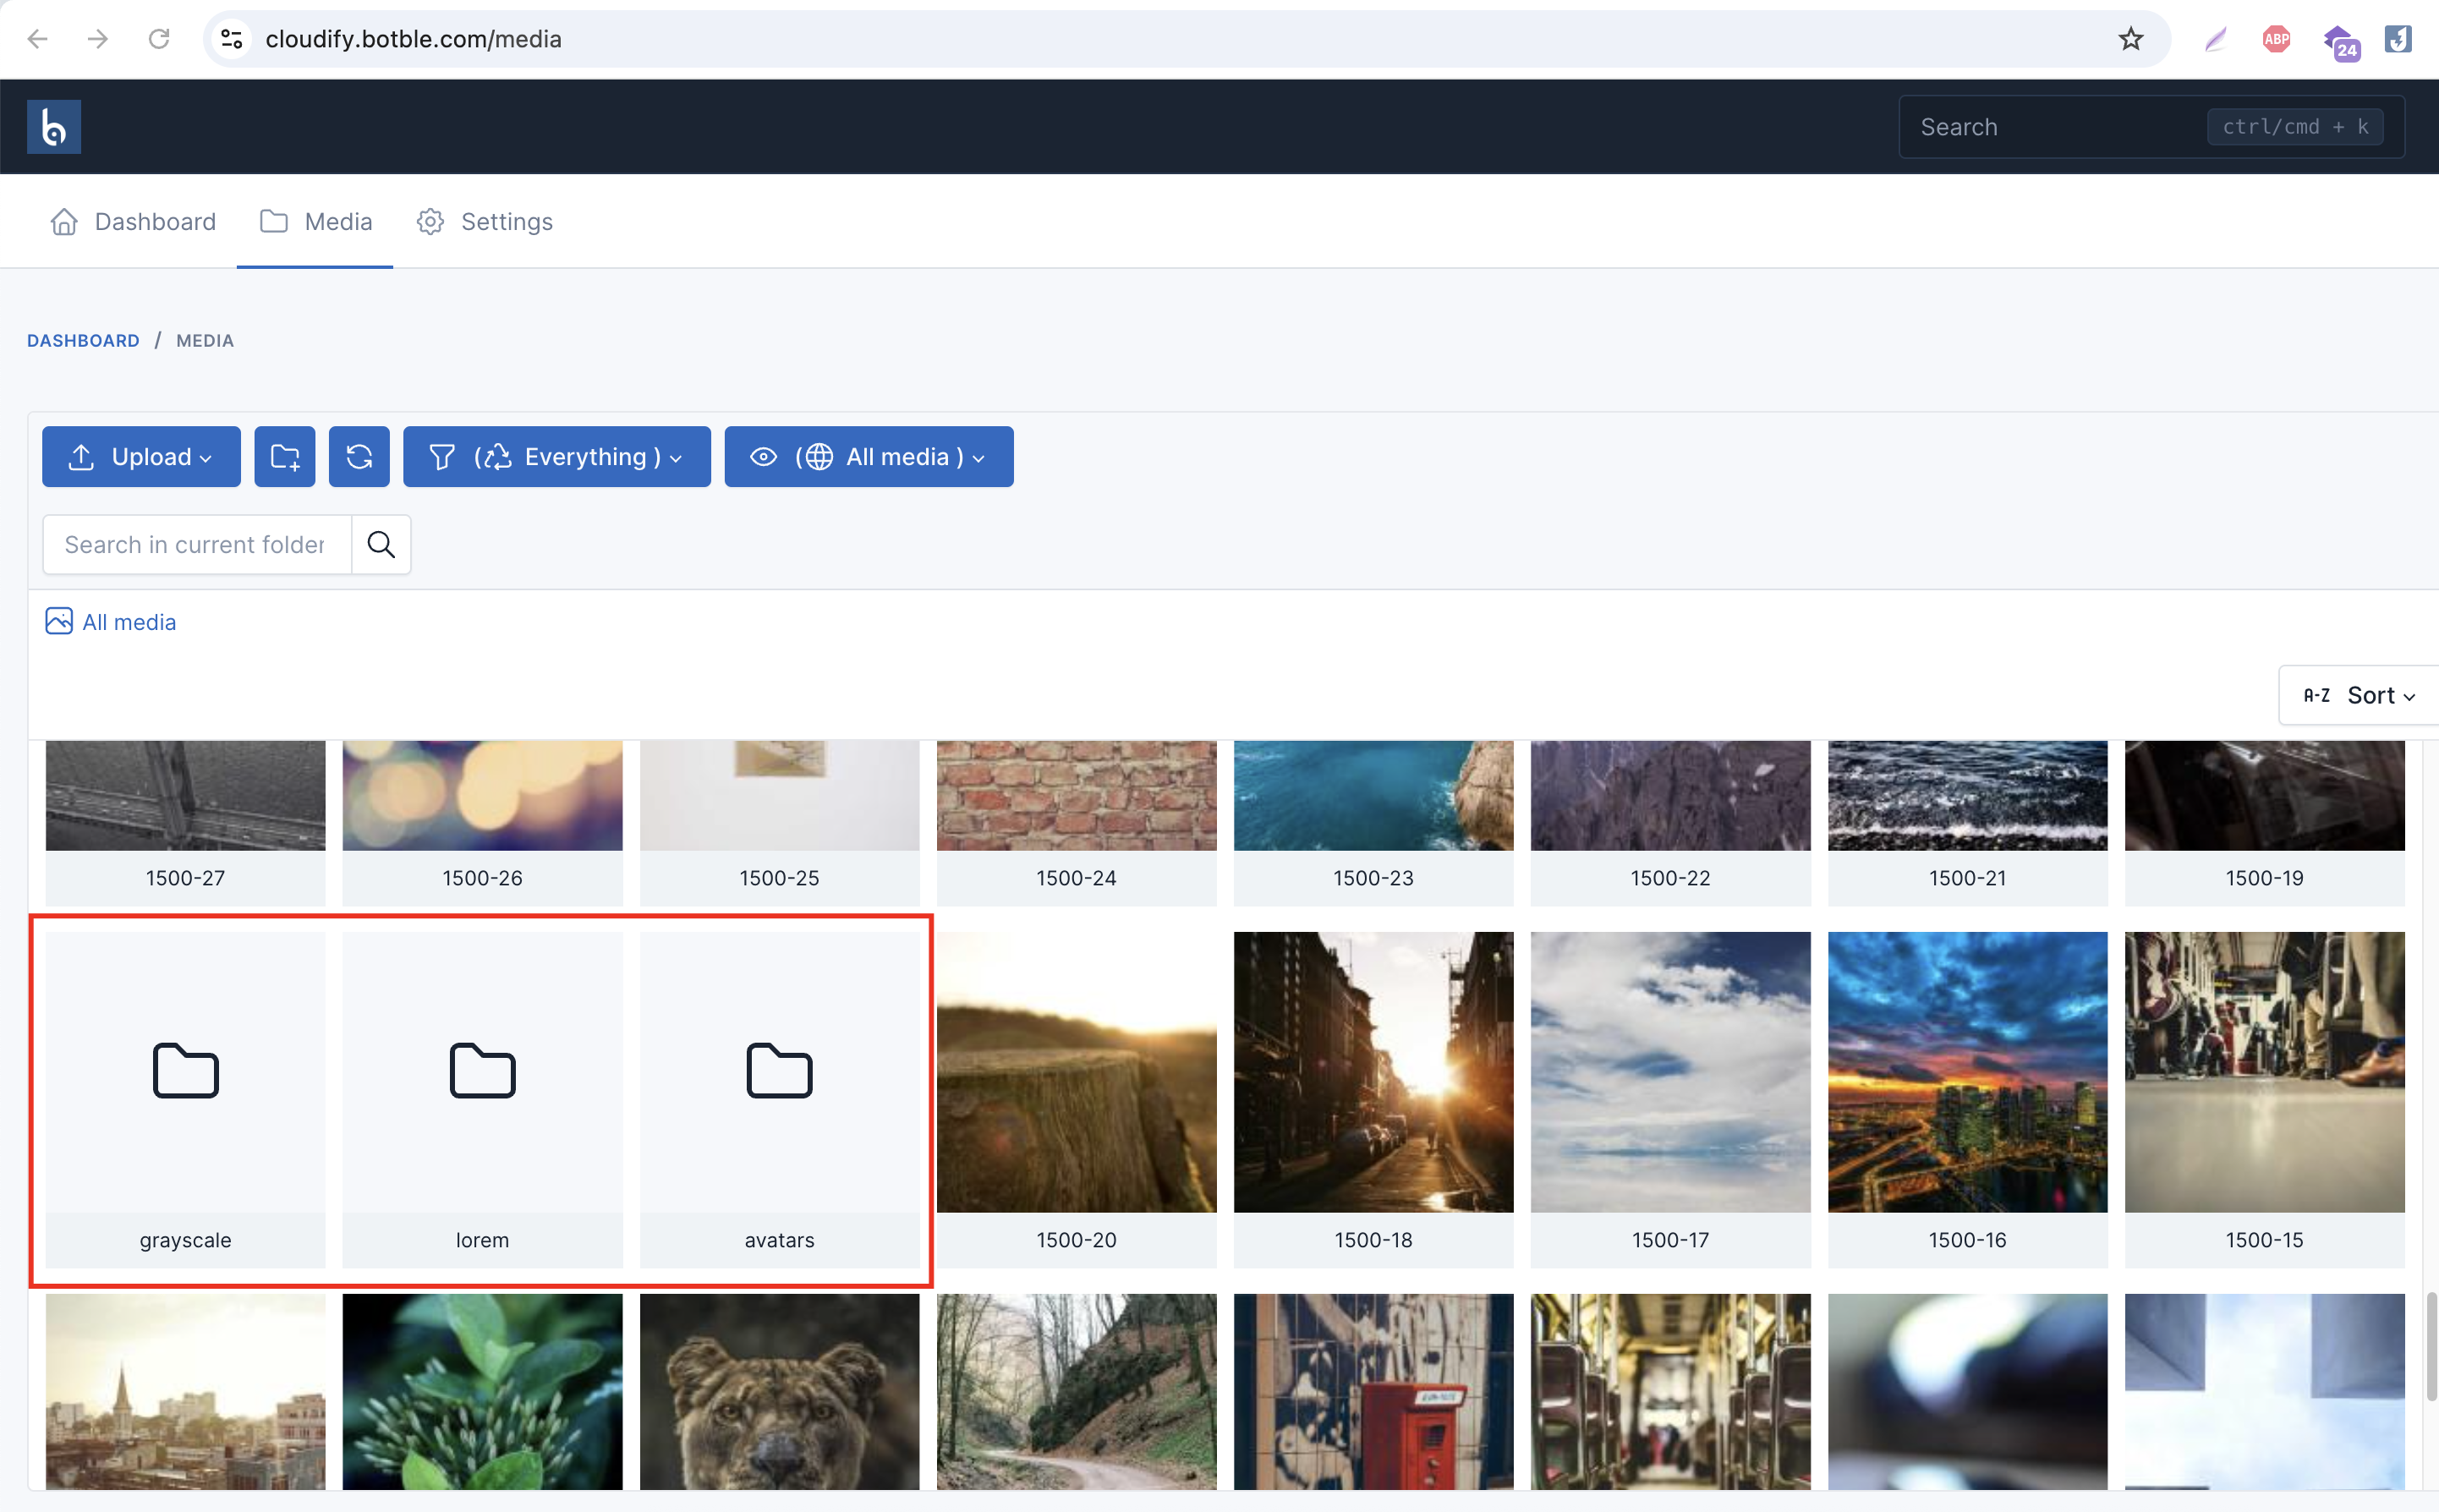Select the 1500-16 city skyline thumbnail

(1968, 1072)
